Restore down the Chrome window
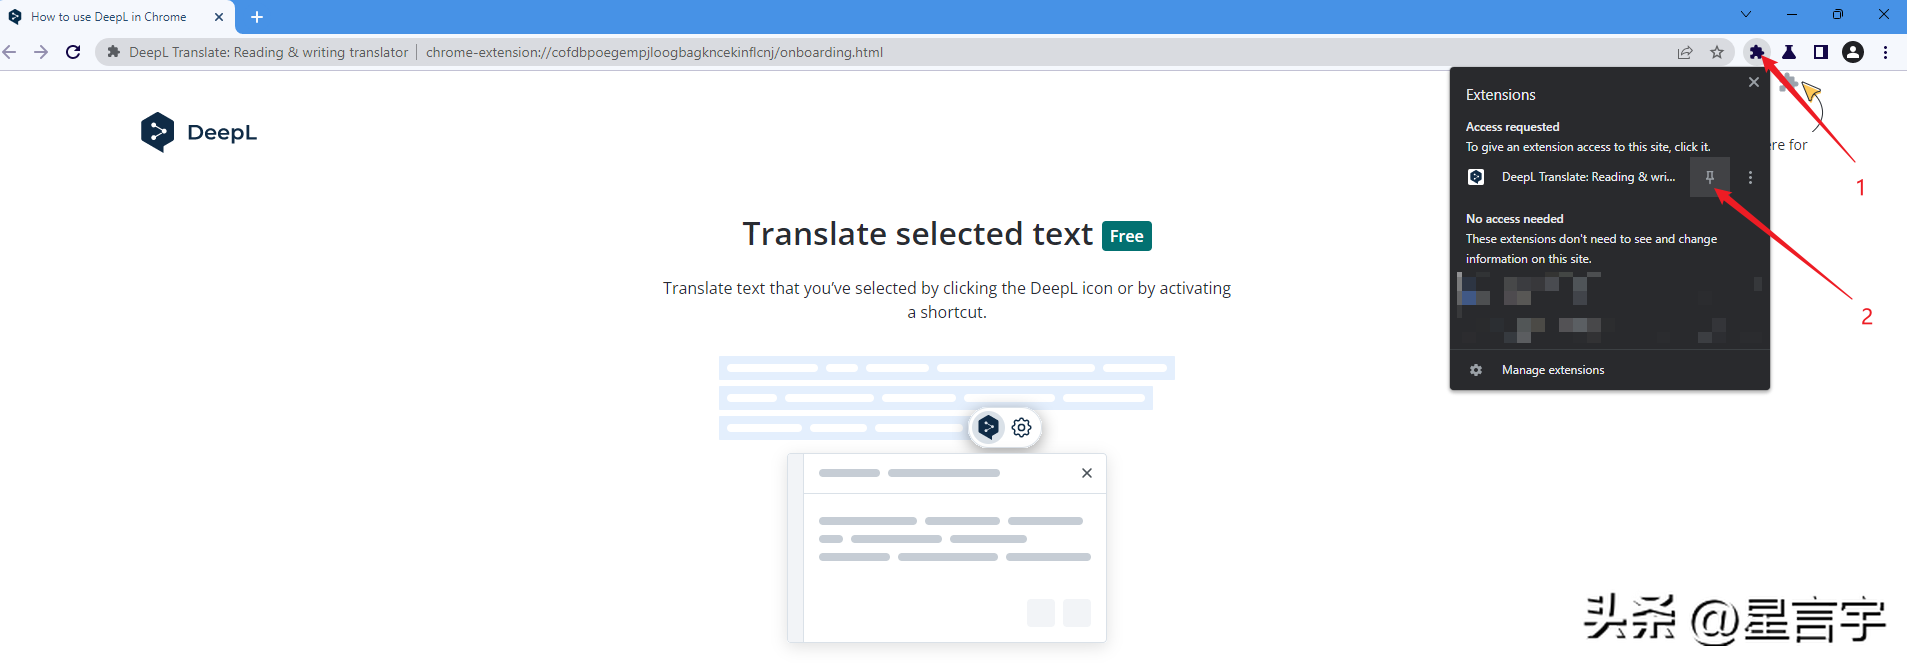The height and width of the screenshot is (663, 1907). [1838, 14]
